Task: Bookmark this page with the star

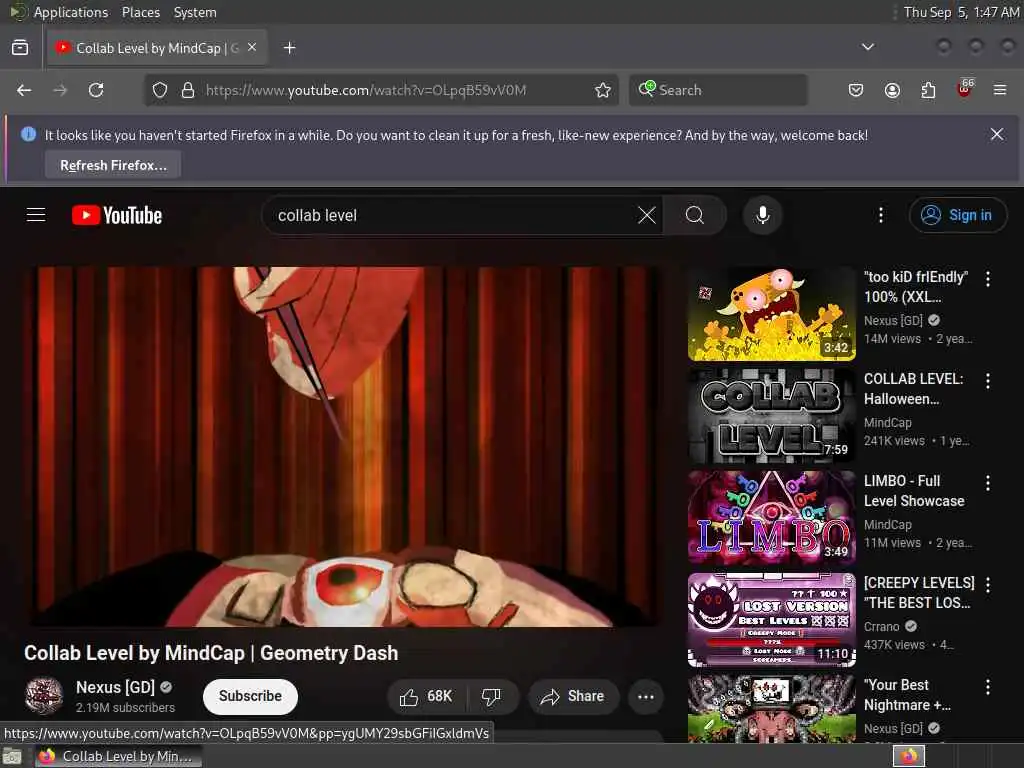Action: click(603, 90)
